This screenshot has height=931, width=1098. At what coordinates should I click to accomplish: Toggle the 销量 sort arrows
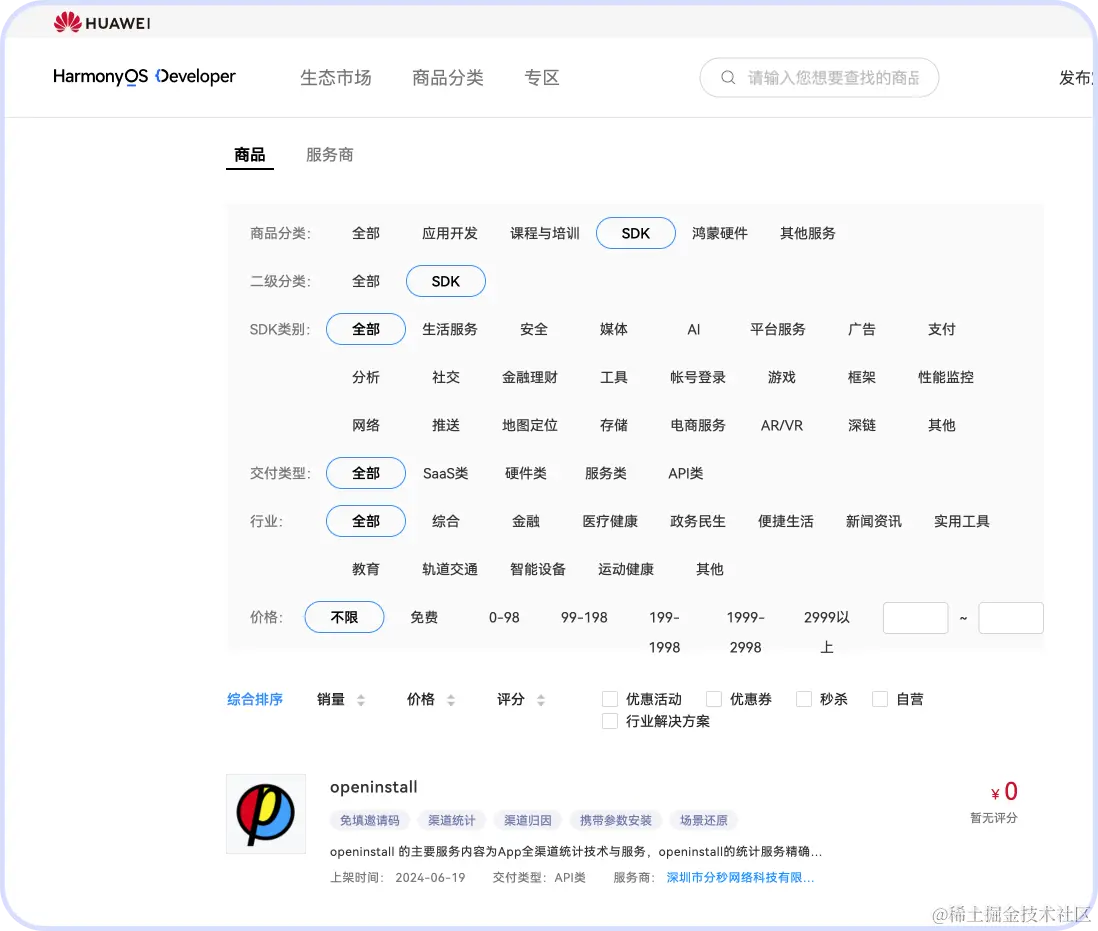click(361, 699)
